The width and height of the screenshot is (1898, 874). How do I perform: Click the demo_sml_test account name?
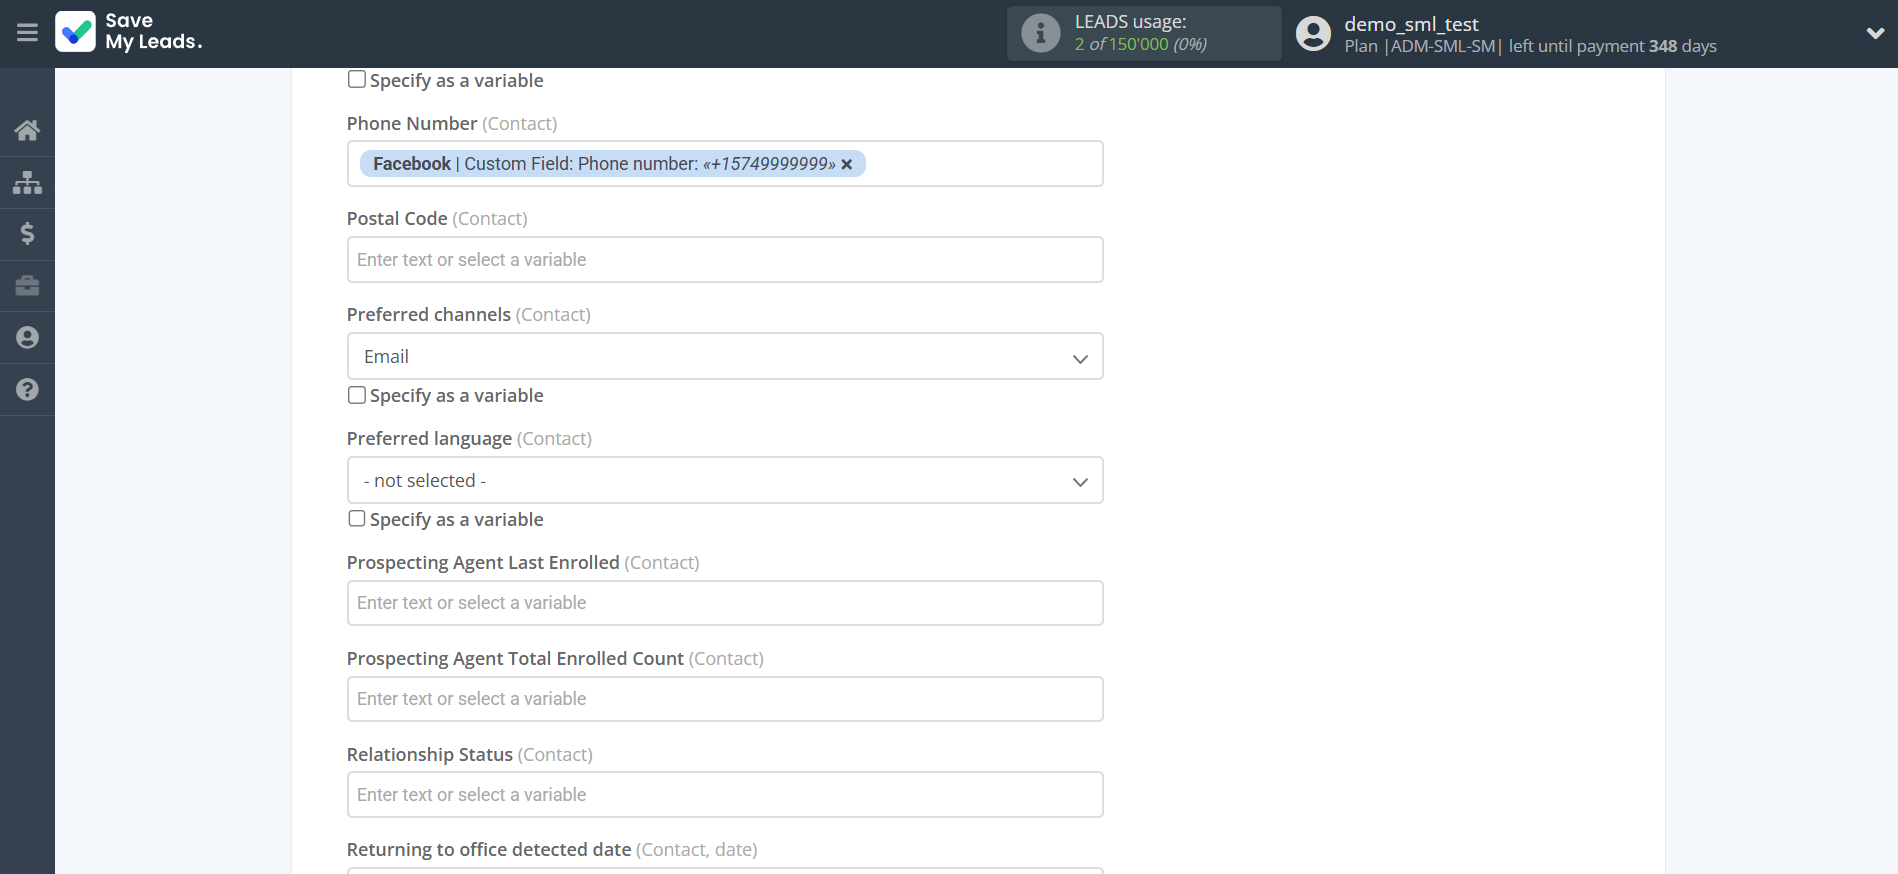(x=1411, y=24)
